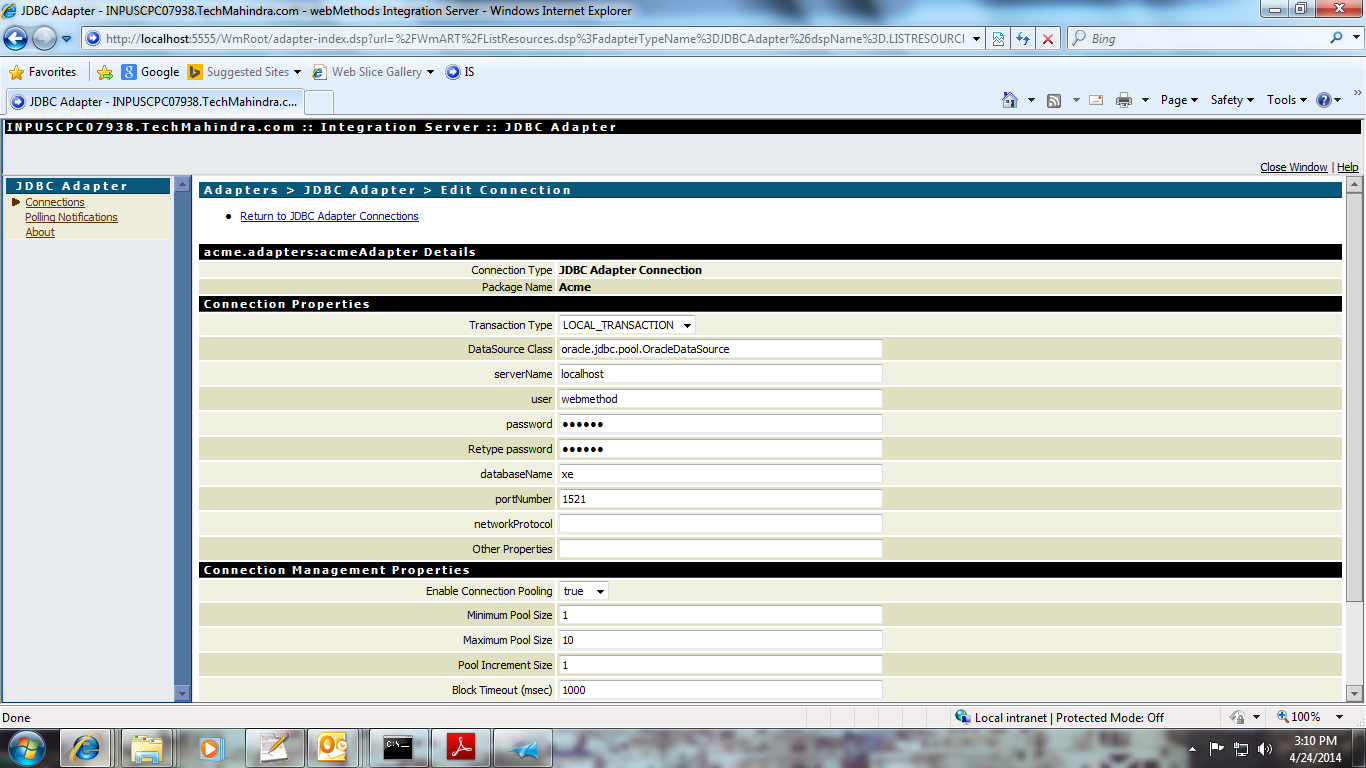The height and width of the screenshot is (768, 1366).
Task: Click the Windows Start orb
Action: pos(27,748)
